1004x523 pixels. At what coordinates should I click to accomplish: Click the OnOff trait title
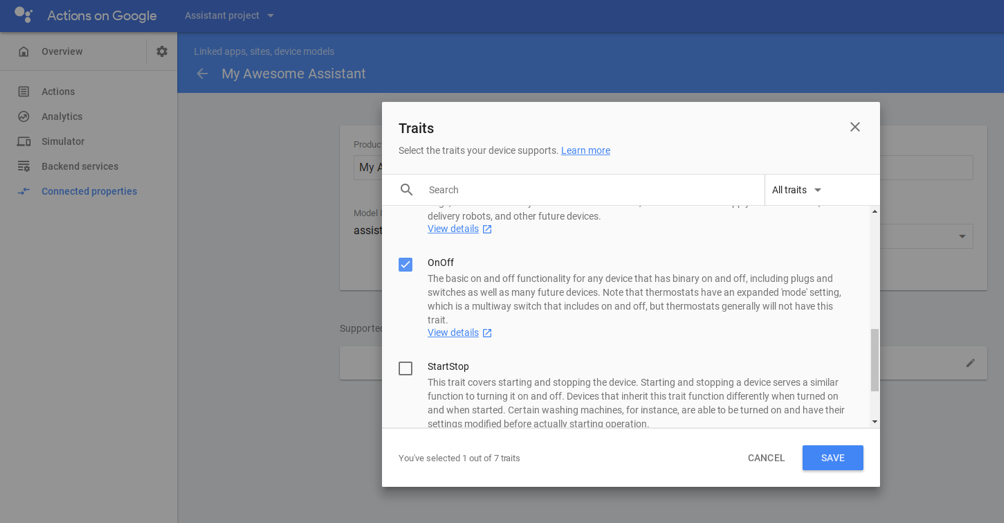[x=441, y=262]
